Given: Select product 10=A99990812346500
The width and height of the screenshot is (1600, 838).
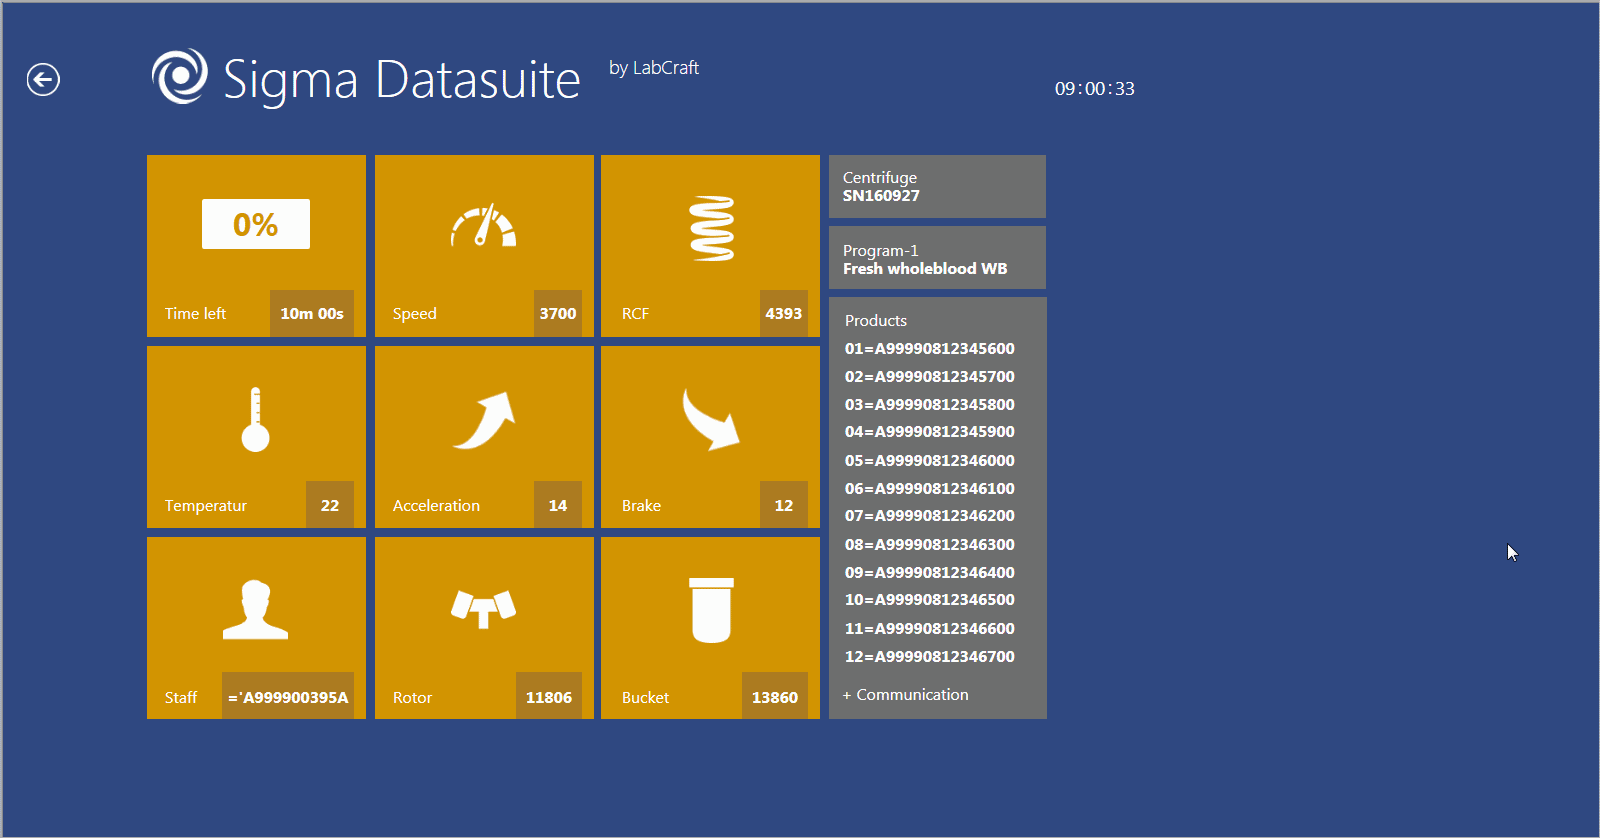Looking at the screenshot, I should (x=929, y=599).
